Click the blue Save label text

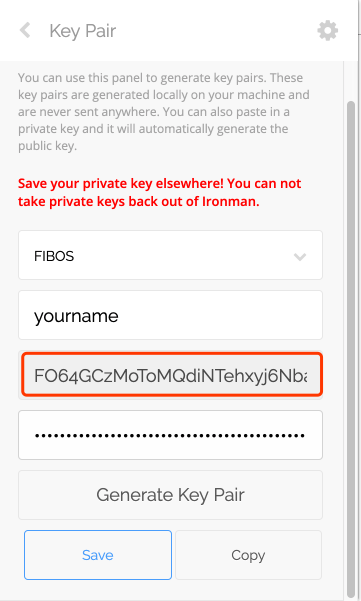[98, 555]
